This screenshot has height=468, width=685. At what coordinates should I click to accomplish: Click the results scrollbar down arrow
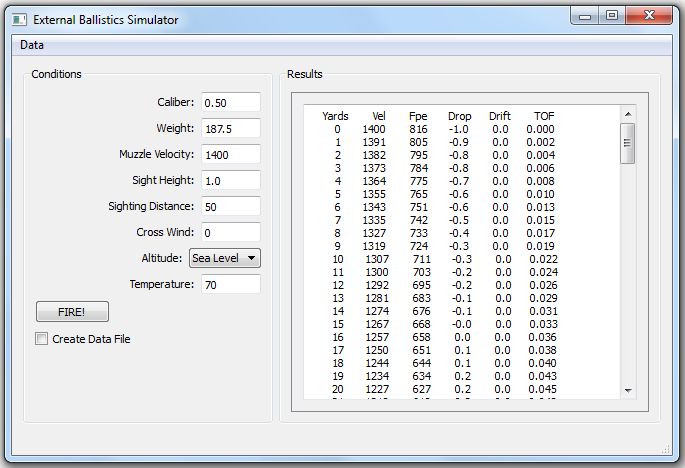(628, 390)
